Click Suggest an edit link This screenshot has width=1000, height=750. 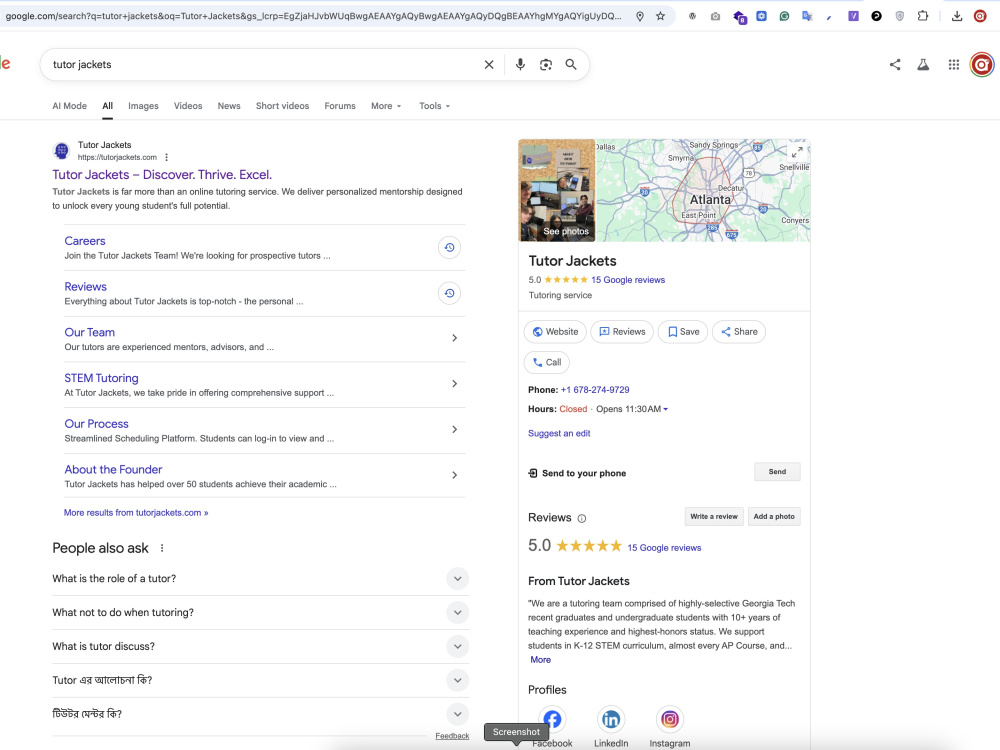[x=559, y=433]
